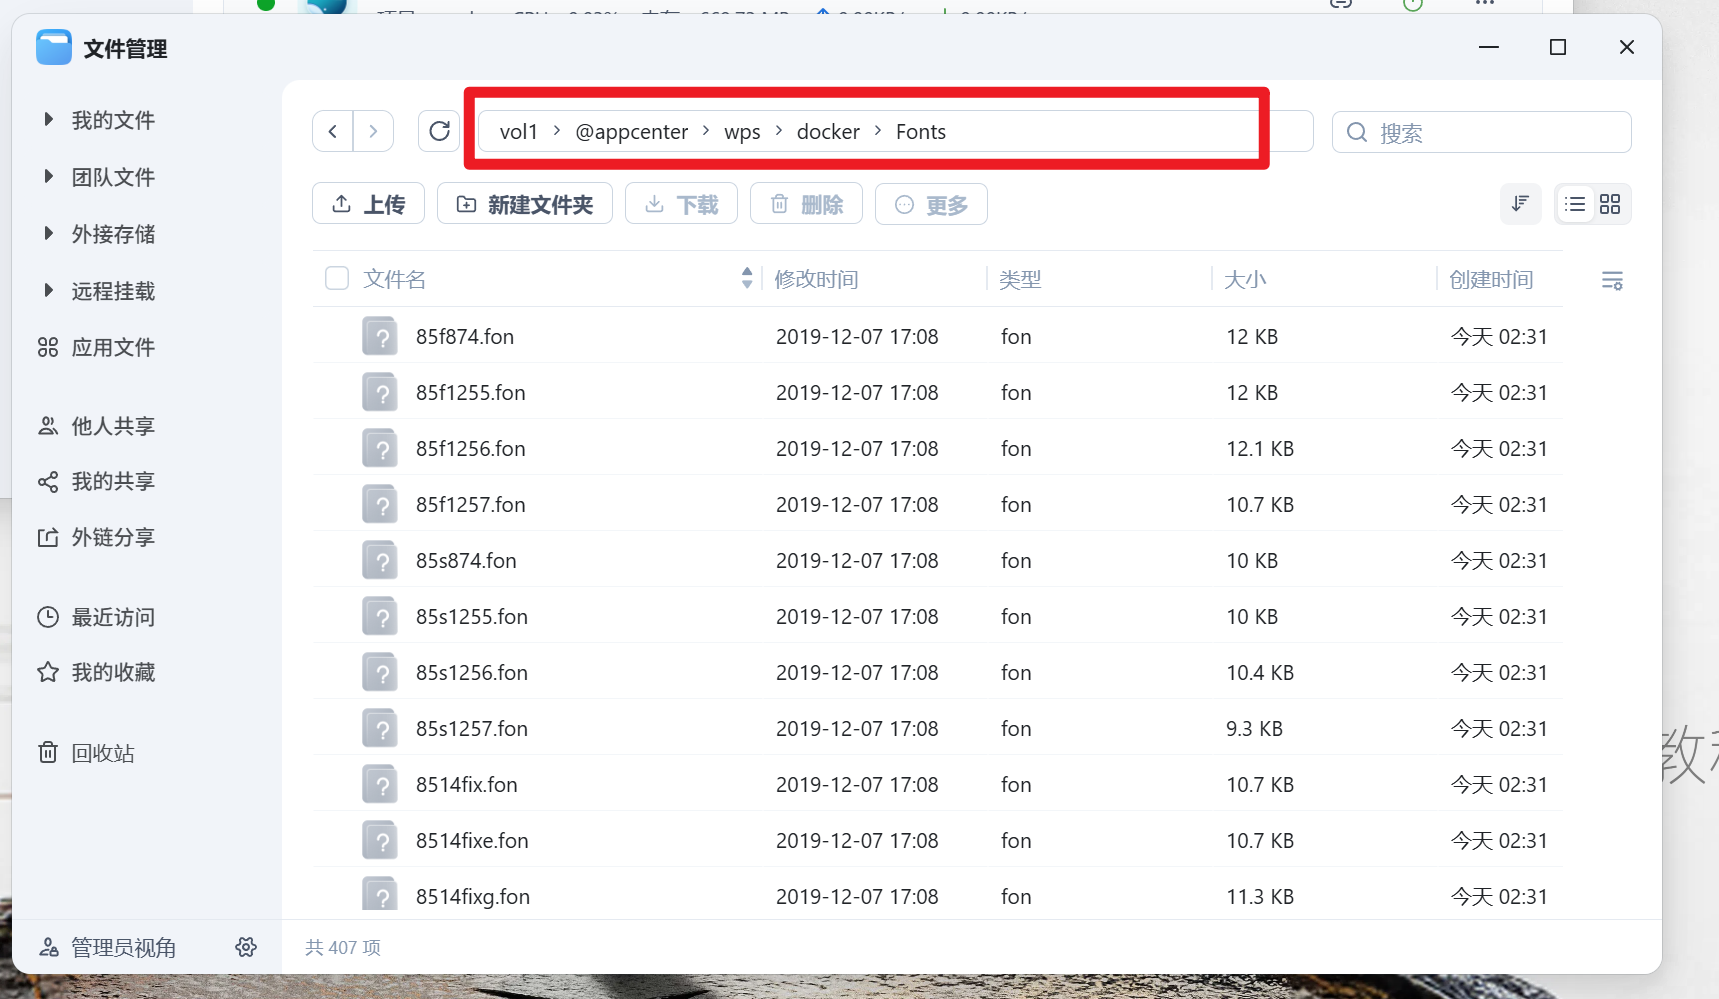Open settings gear beside 管理员视角

pyautogui.click(x=246, y=947)
